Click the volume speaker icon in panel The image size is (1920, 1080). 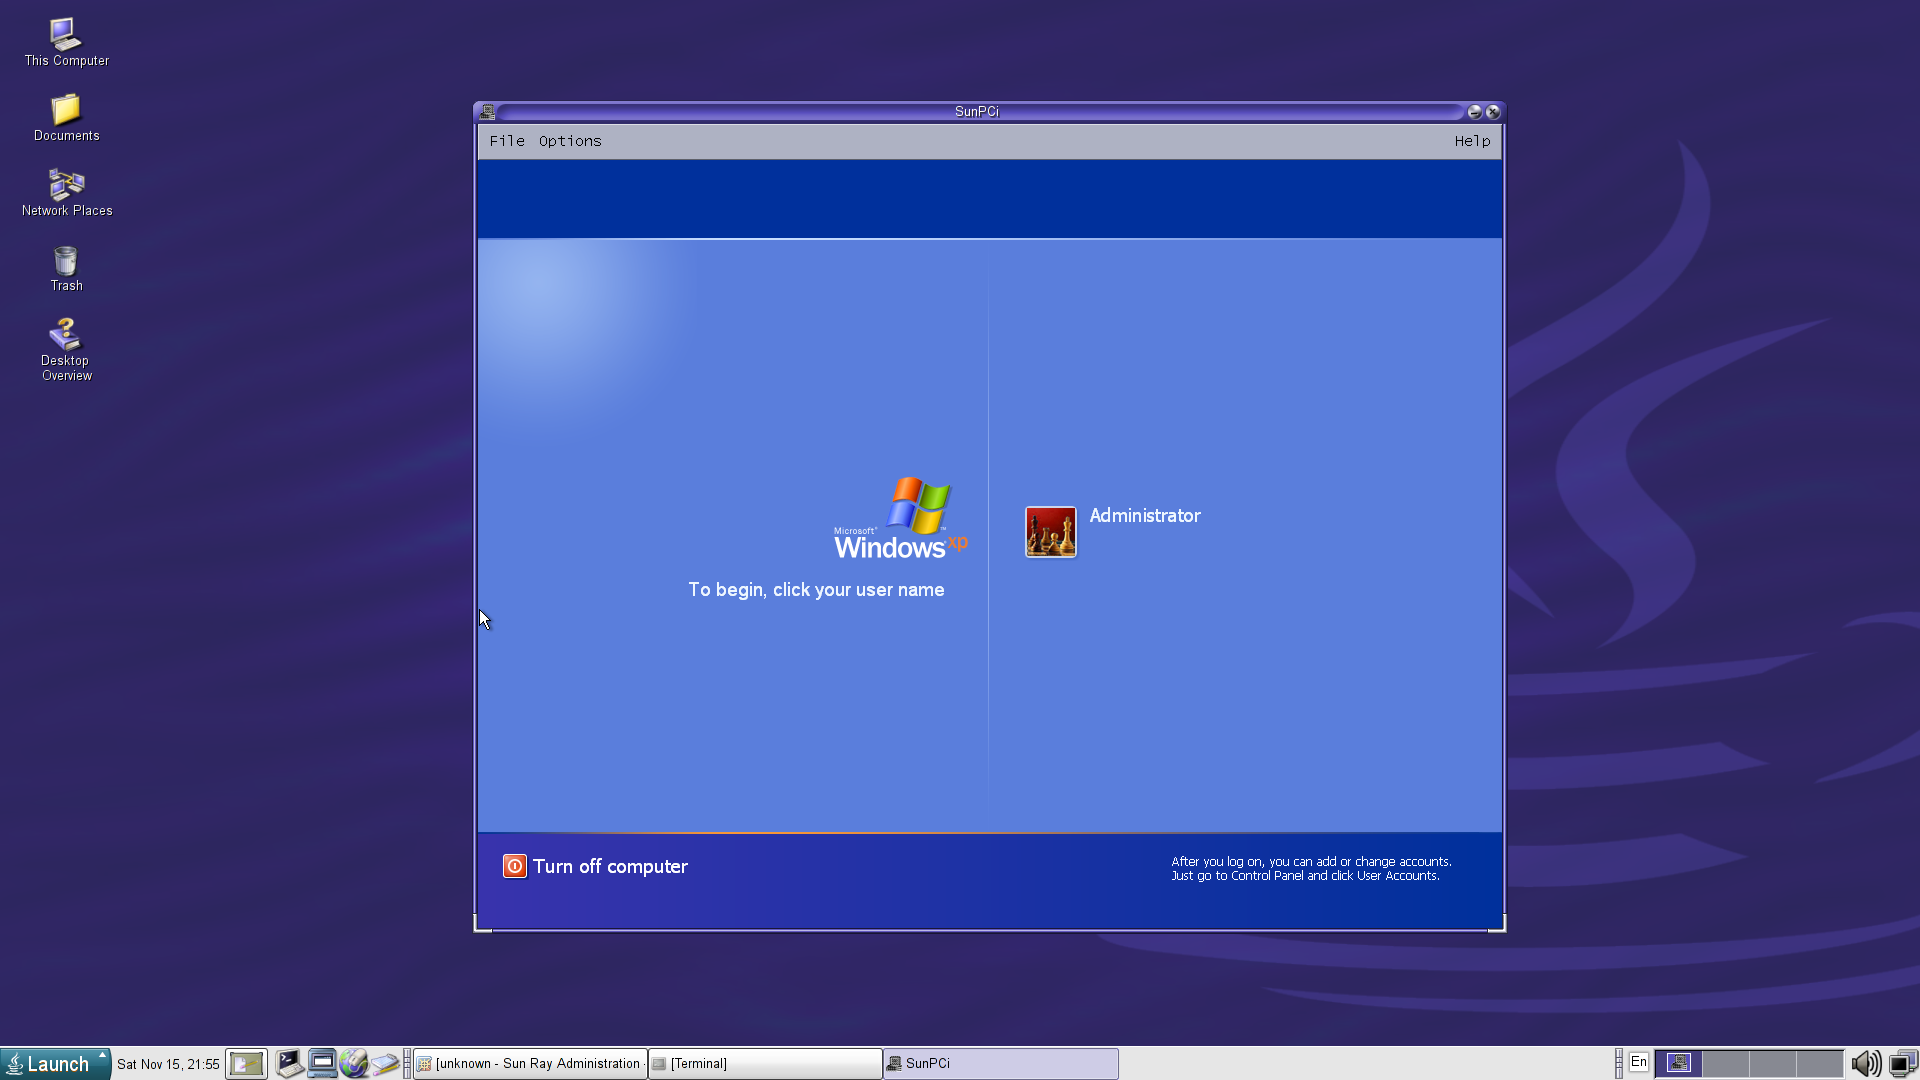1865,1063
